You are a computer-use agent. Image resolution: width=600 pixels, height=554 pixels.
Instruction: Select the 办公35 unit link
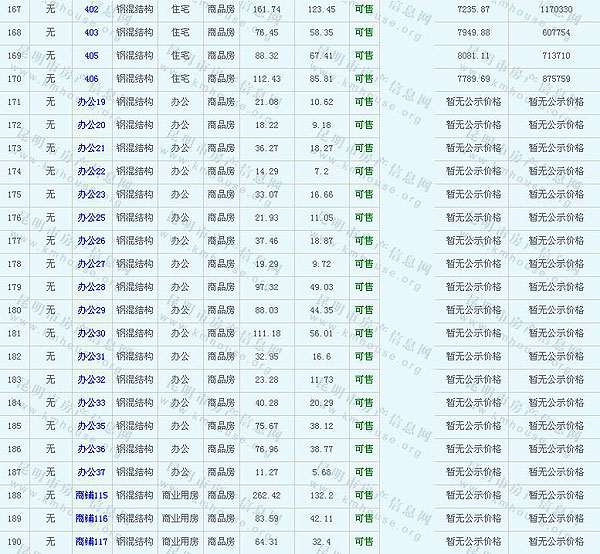[x=91, y=426]
